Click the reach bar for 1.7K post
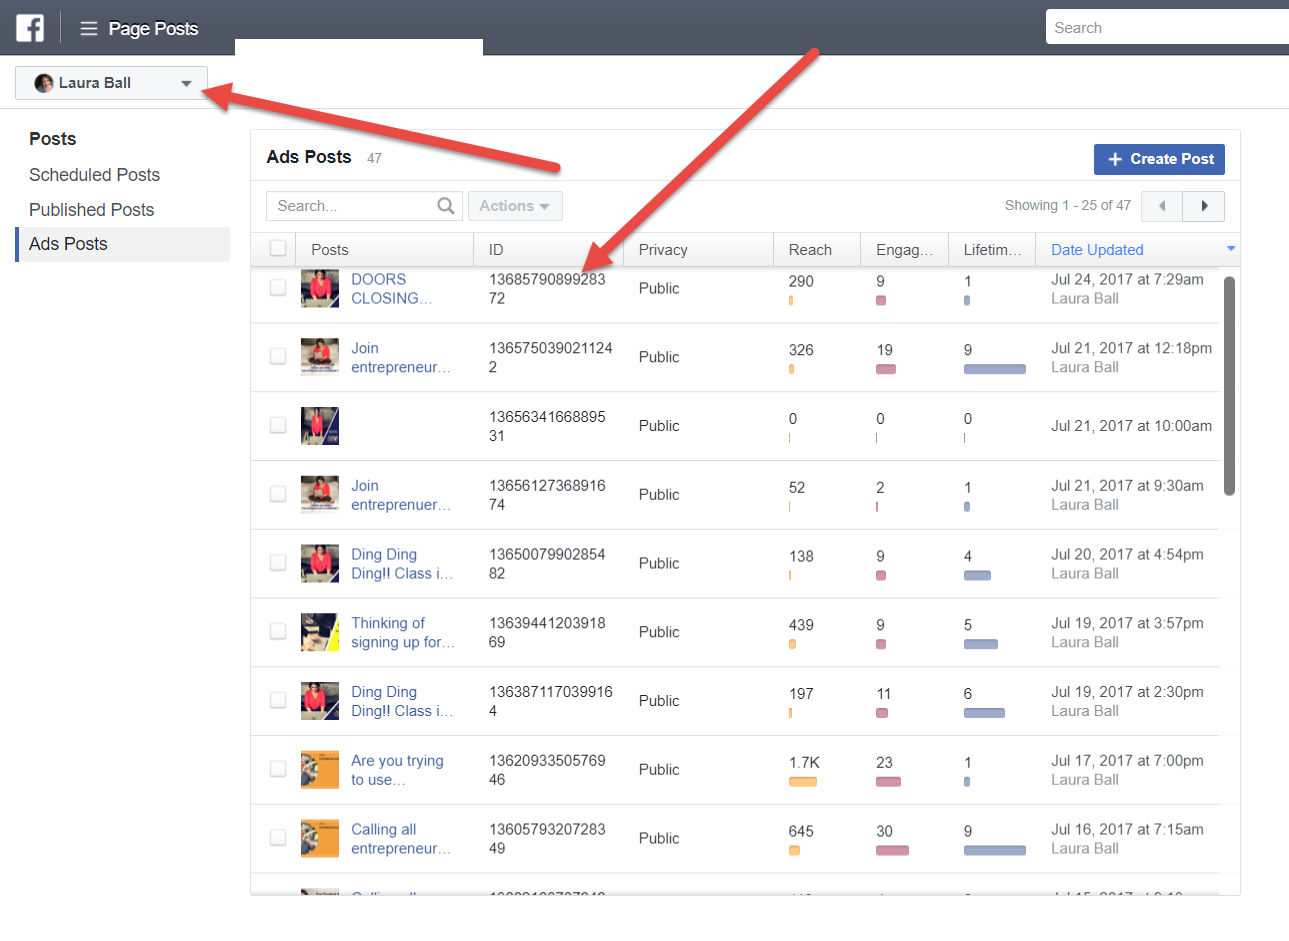Screen dimensions: 1289x941 point(803,782)
